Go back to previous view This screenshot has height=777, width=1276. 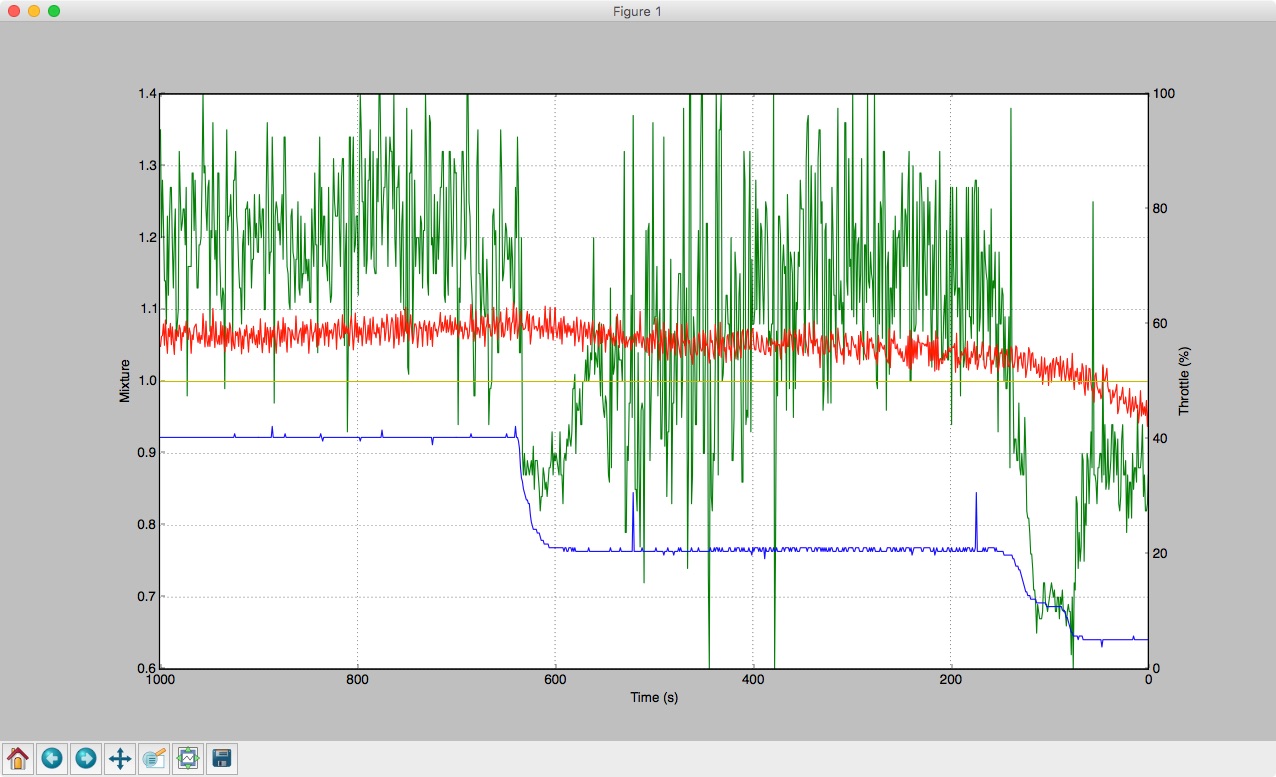(x=52, y=758)
